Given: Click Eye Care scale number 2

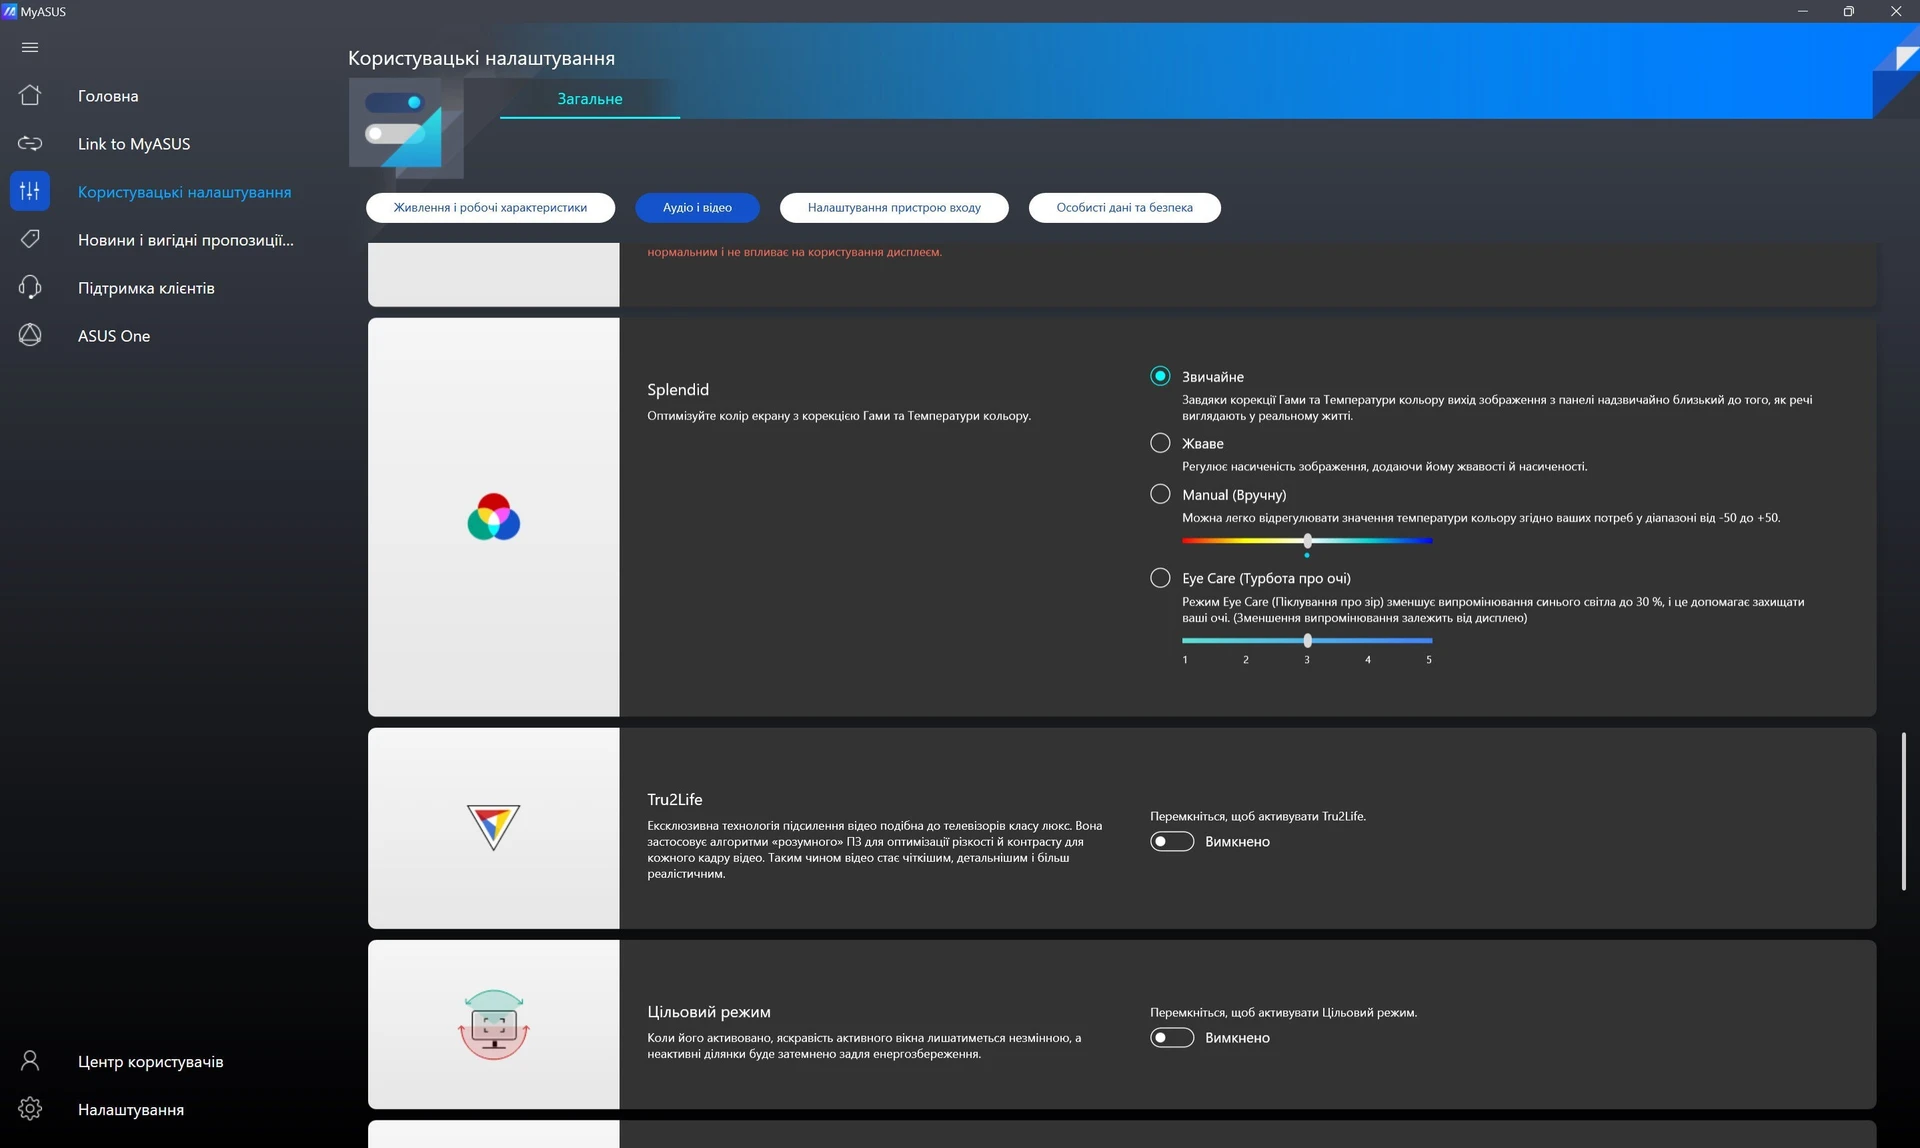Looking at the screenshot, I should click(x=1246, y=660).
